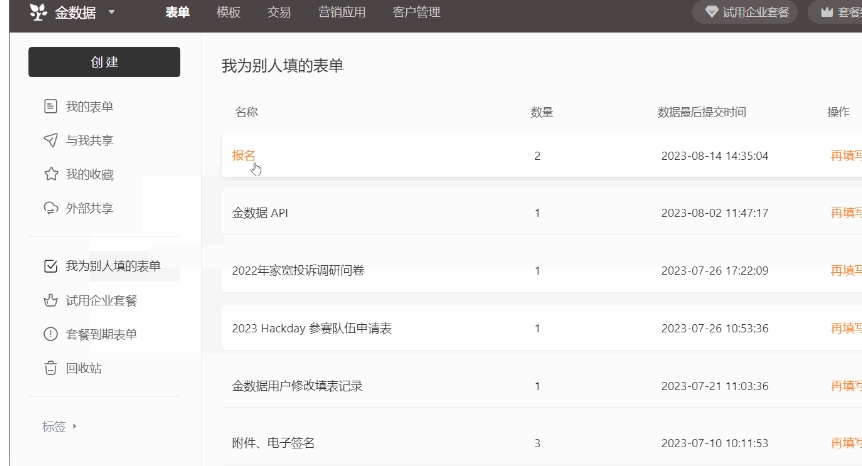
Task: Click the 我为别人填的表单 page heading
Action: [x=283, y=66]
